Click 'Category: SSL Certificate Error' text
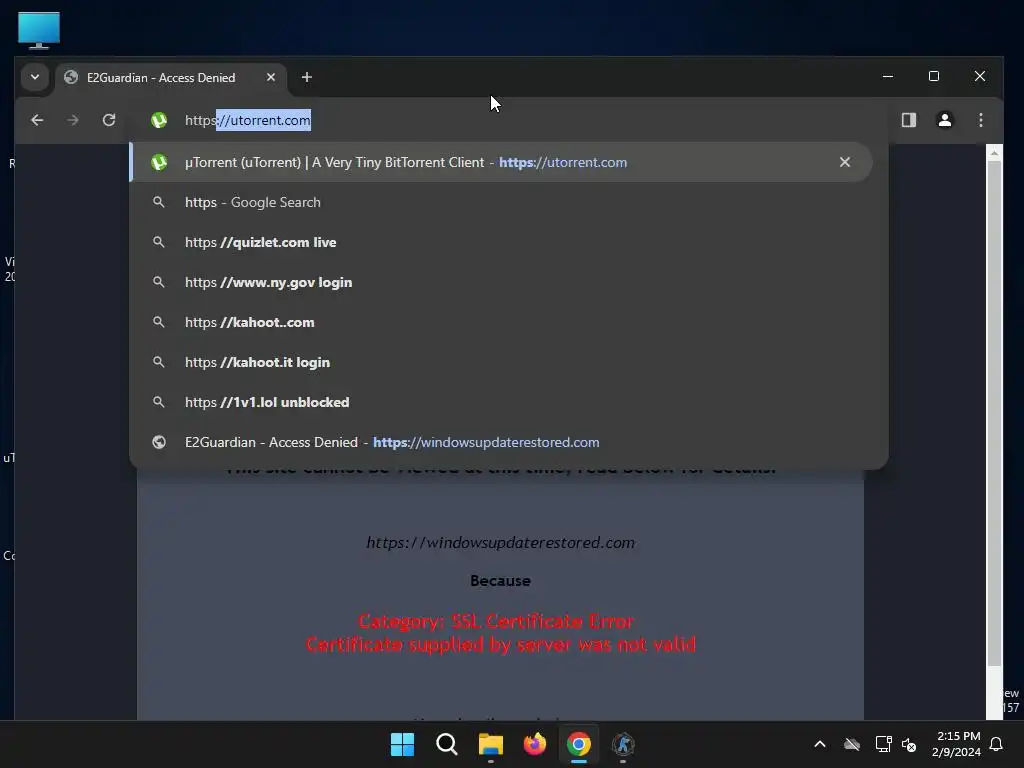The height and width of the screenshot is (768, 1024). tap(496, 621)
